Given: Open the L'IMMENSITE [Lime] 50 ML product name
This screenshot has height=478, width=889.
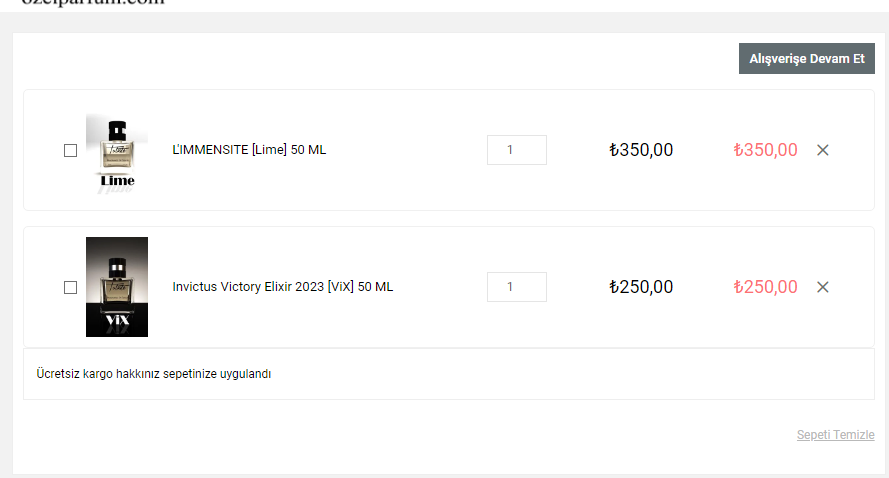Looking at the screenshot, I should (249, 150).
